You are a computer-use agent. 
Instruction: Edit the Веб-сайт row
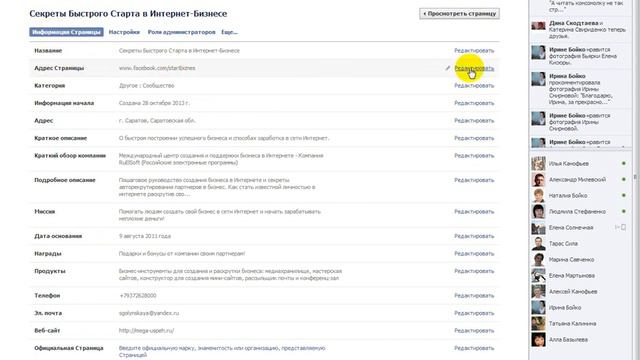pyautogui.click(x=474, y=331)
